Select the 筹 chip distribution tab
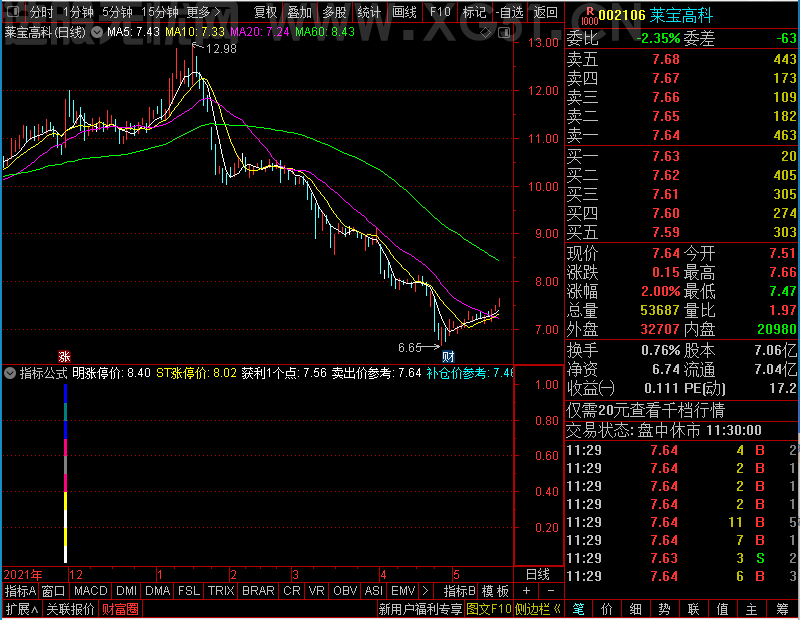The height and width of the screenshot is (620, 800). pyautogui.click(x=783, y=609)
